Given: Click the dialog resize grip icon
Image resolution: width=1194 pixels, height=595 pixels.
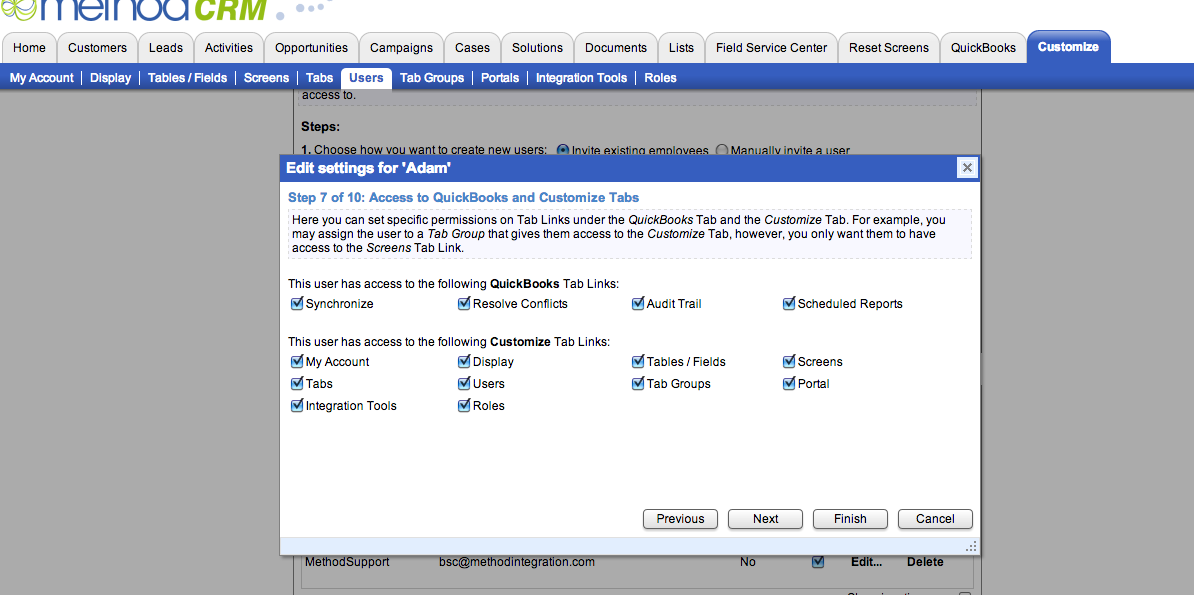Looking at the screenshot, I should click(971, 546).
